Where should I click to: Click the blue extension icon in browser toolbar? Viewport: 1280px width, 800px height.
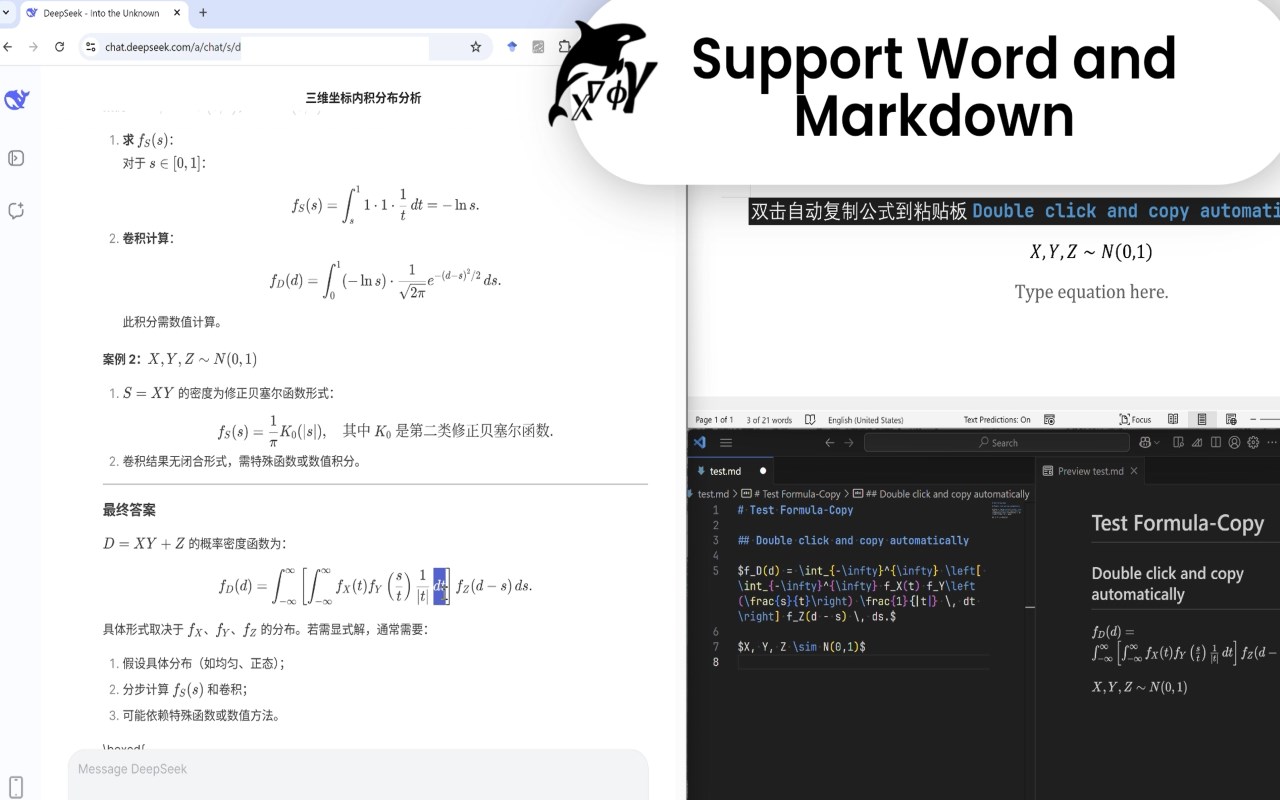[512, 47]
